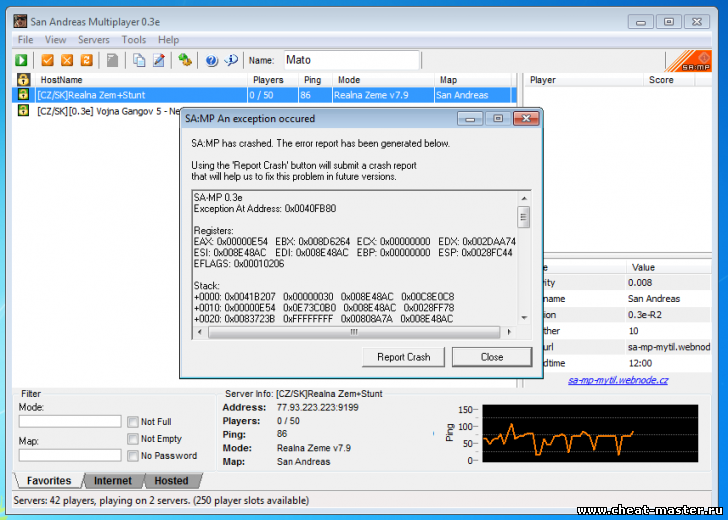Toggle the Not Empty filter checkbox
Screen dimensions: 728x520
[x=133, y=439]
